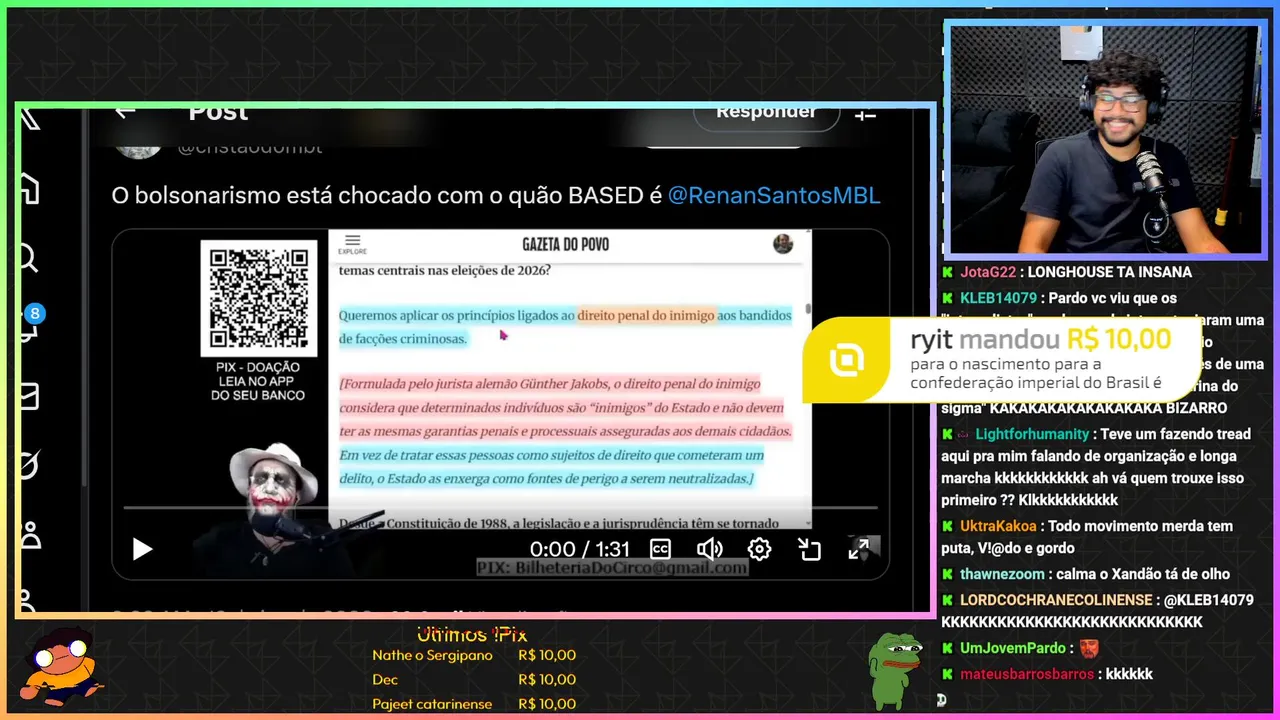Open Lightforhumanity's chat profile
Screen dimensions: 1280x720
pyautogui.click(x=1032, y=434)
